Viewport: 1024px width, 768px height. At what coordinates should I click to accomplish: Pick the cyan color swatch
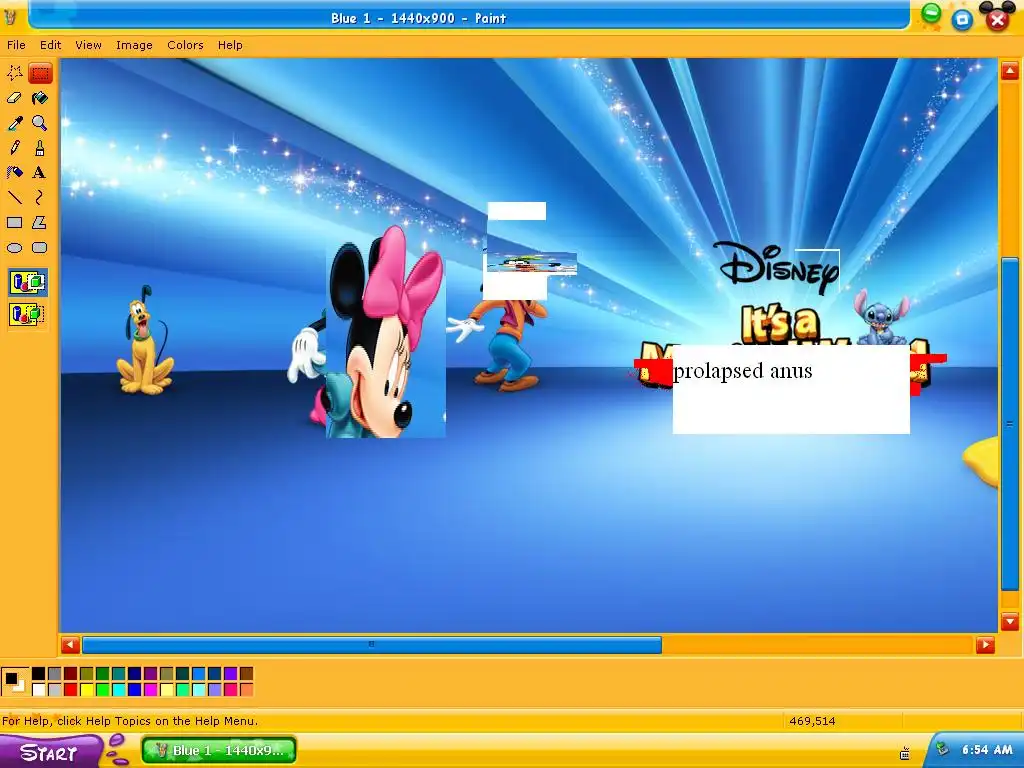118,690
